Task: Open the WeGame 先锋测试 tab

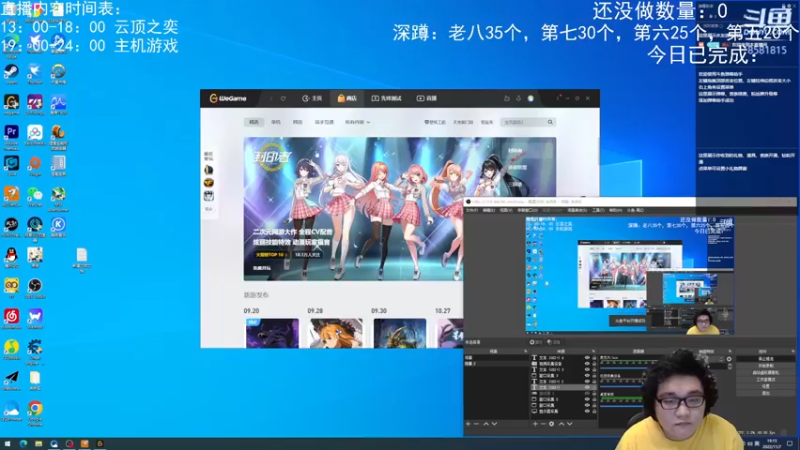Action: point(386,98)
